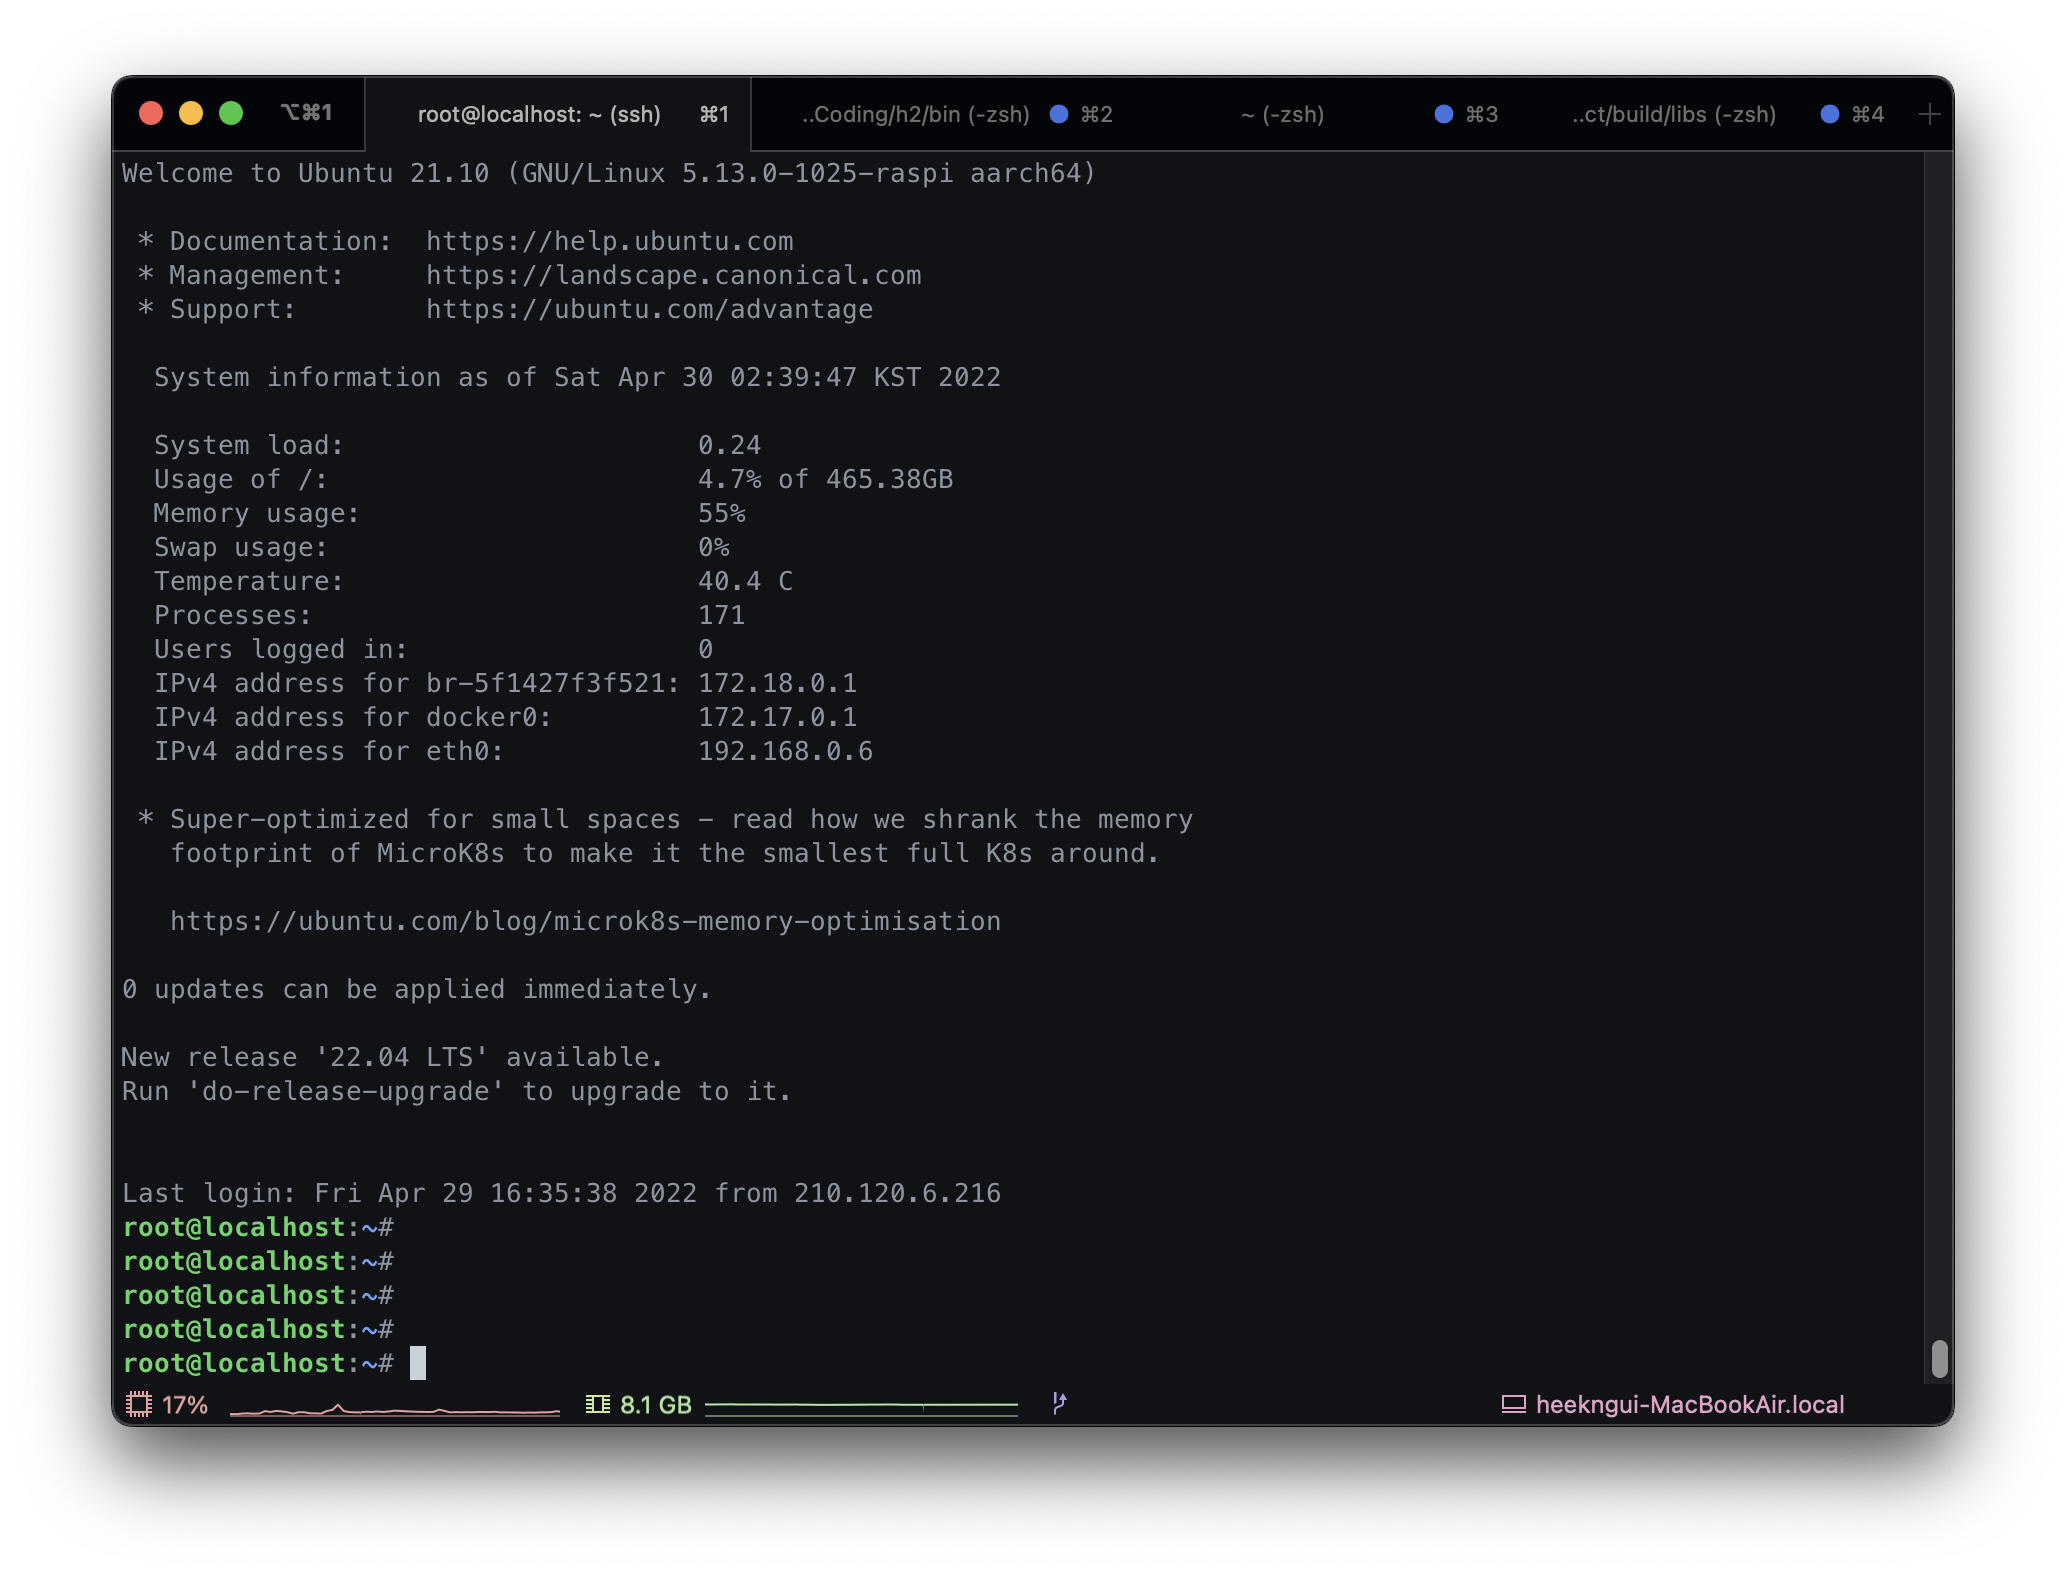Switch to the ..Coding/h2/bin zsh tab
The image size is (2066, 1574).
[x=915, y=115]
